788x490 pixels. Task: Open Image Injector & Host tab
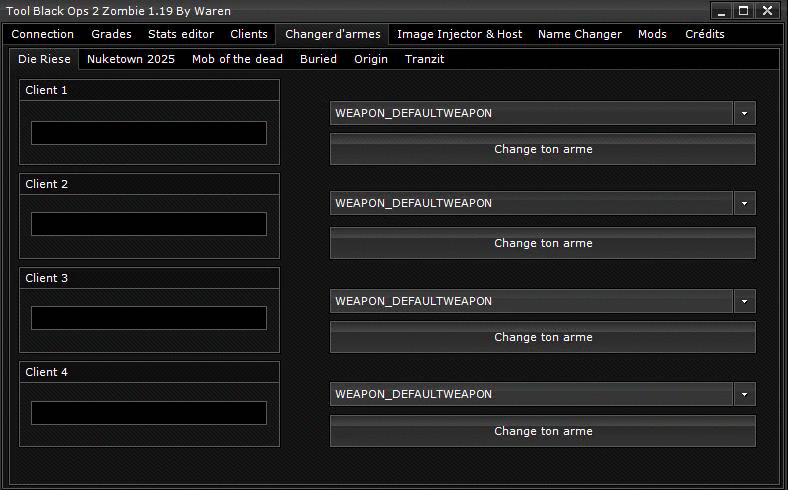pyautogui.click(x=459, y=34)
